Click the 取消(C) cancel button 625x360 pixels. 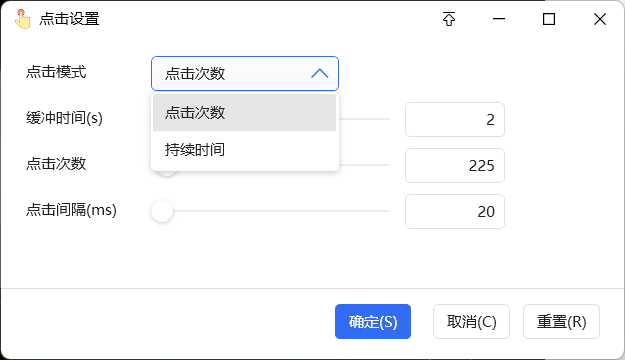(x=471, y=321)
